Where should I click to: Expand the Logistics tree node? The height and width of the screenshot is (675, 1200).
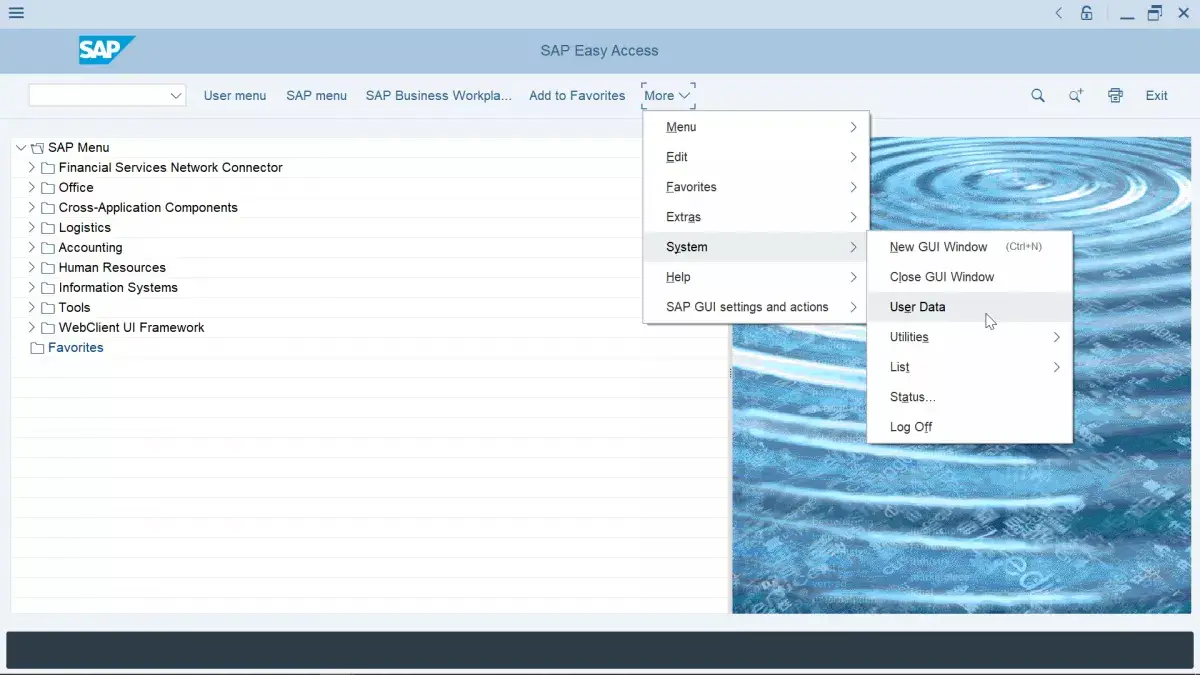pos(32,228)
